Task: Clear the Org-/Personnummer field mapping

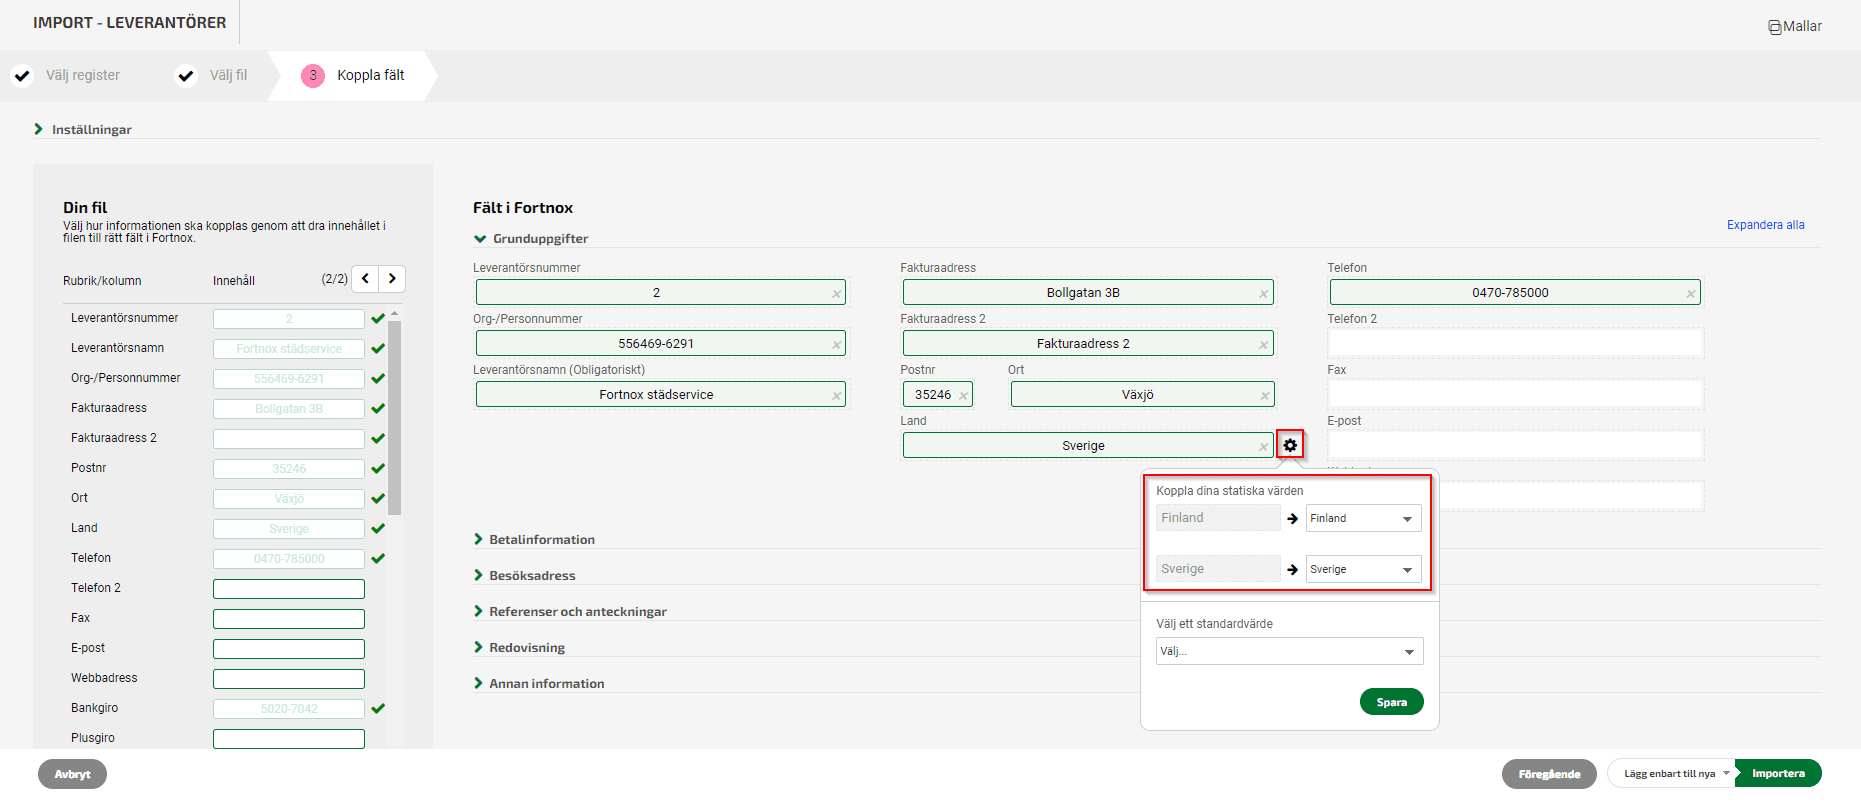Action: pyautogui.click(x=836, y=344)
